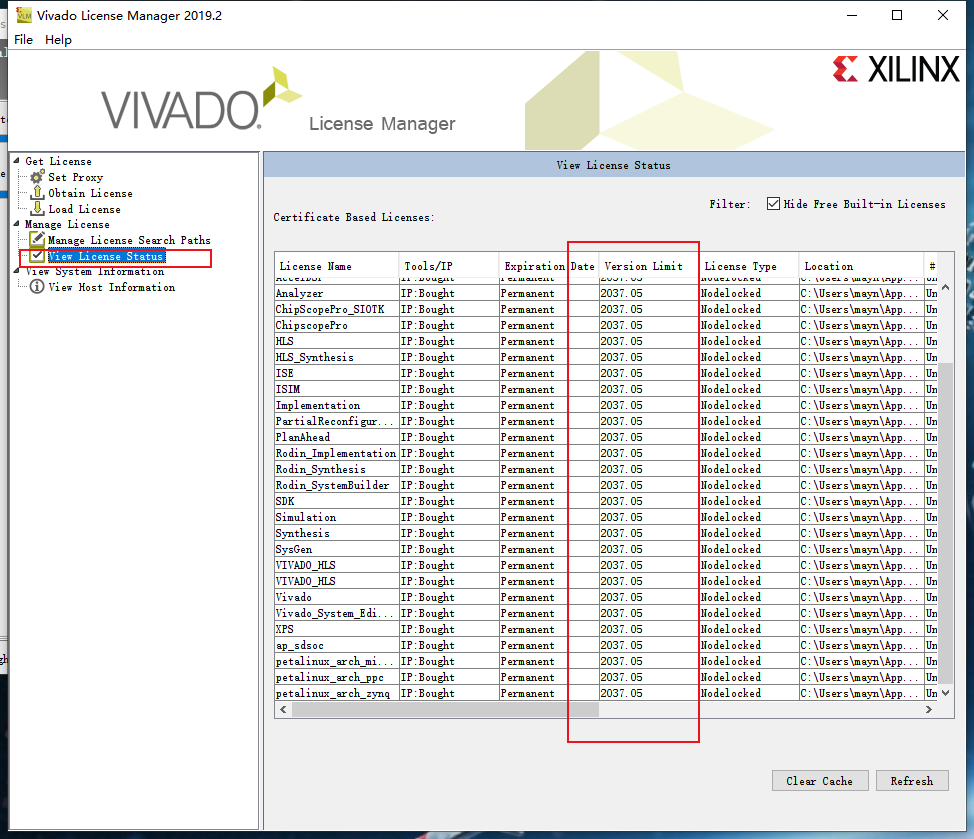Select the Rodin_SystemBuilder license row
Image resolution: width=974 pixels, height=839 pixels.
coord(606,485)
